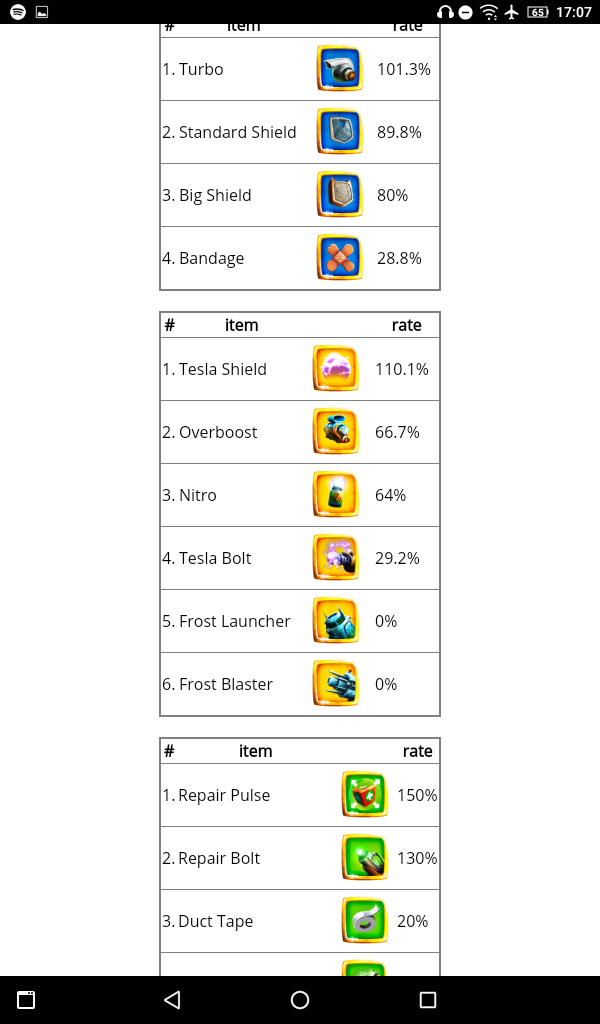Screen dimensions: 600x1024
Task: Select the Repair Pulse text label
Action: [x=224, y=795]
